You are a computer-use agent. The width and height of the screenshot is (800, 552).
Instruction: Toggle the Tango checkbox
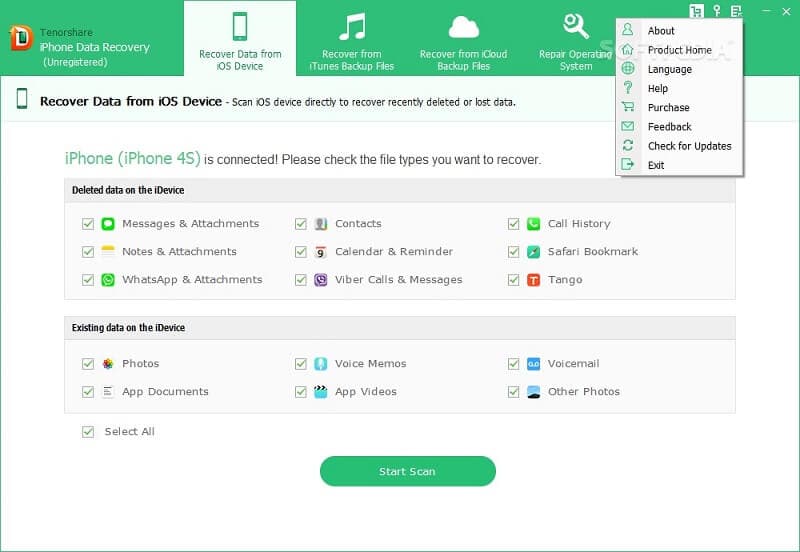(514, 280)
